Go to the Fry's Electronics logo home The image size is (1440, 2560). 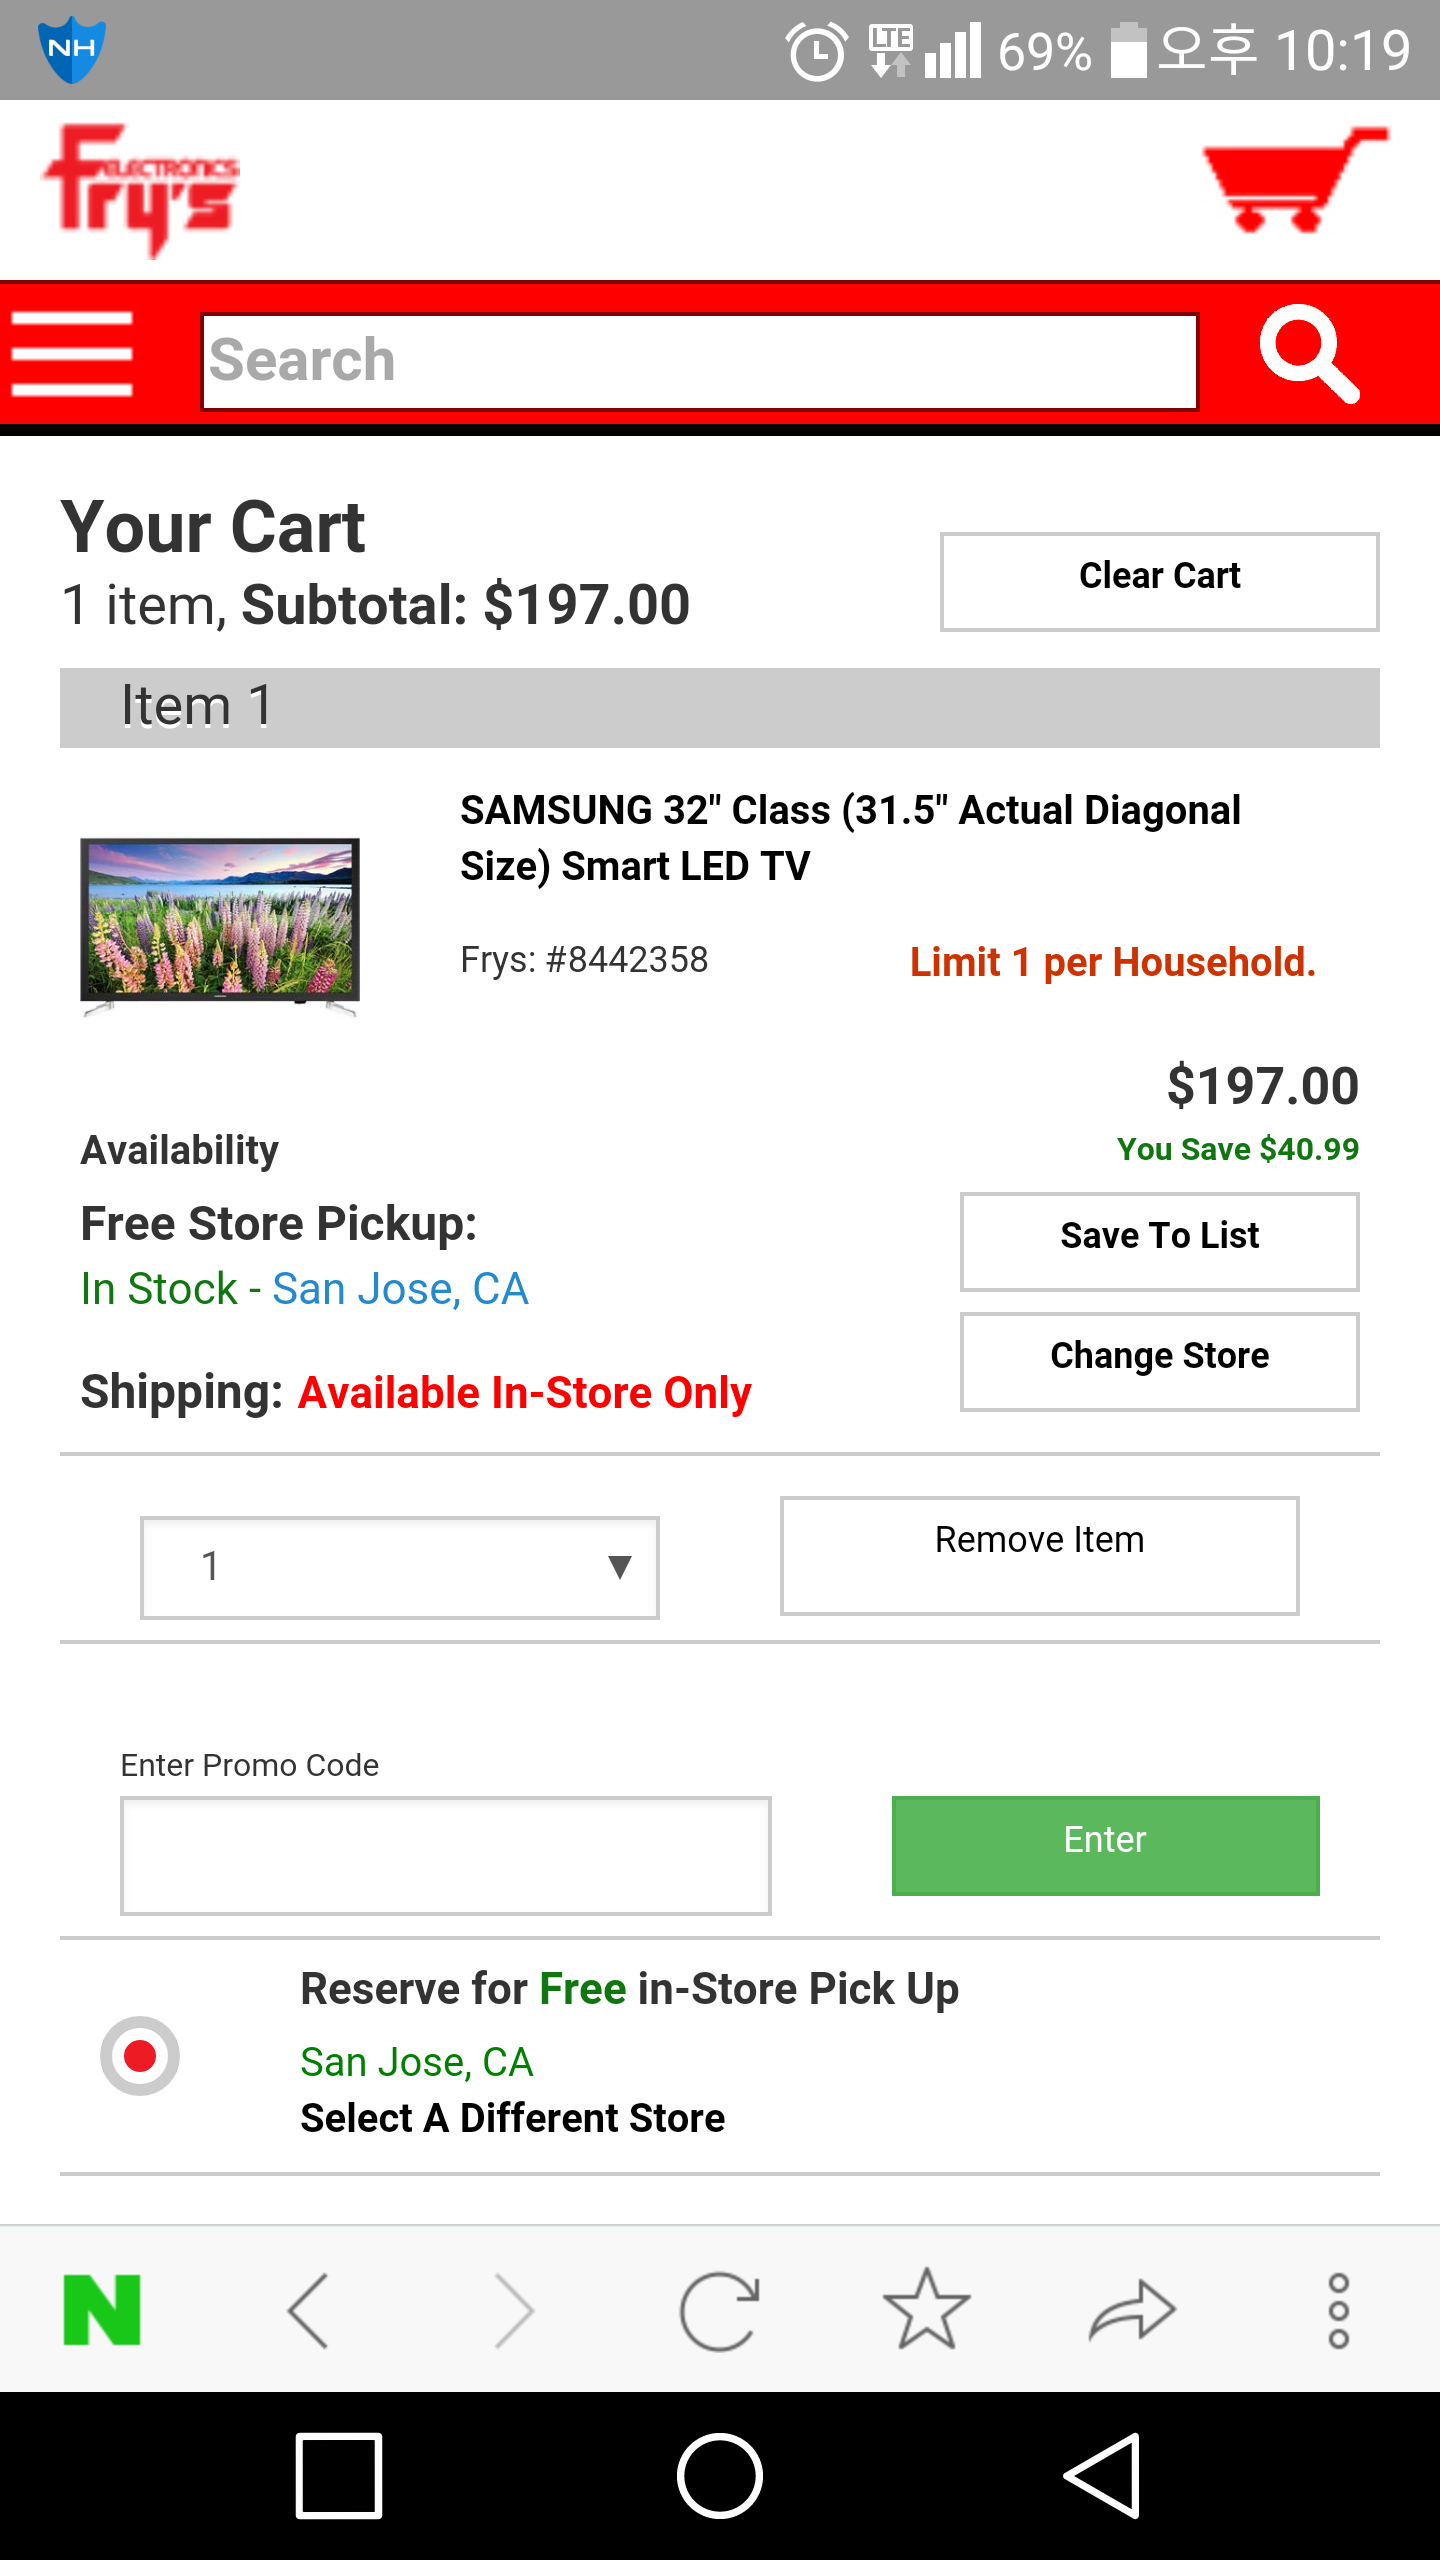141,188
